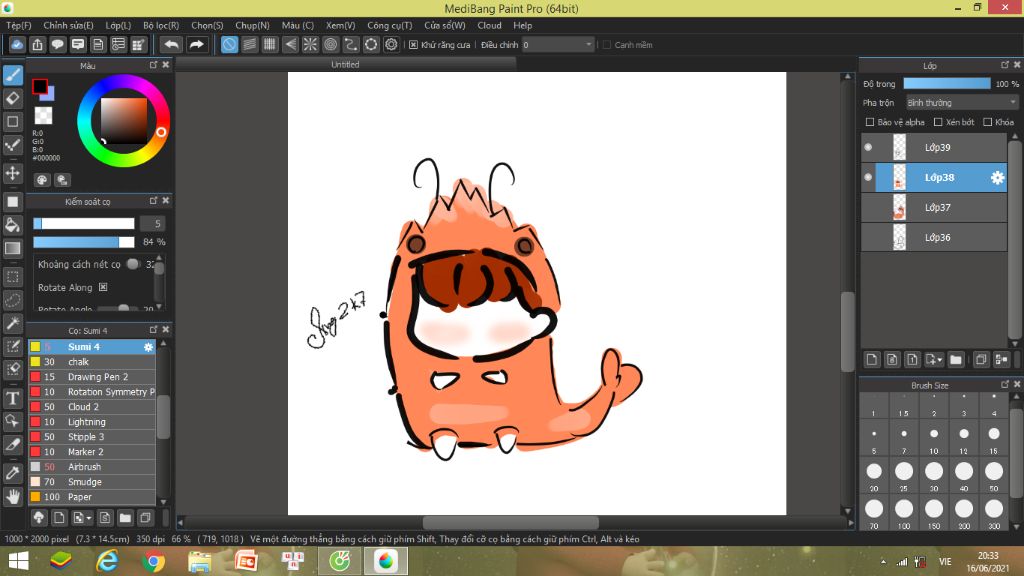Select the Eyedropper tool
The image size is (1024, 576).
click(x=13, y=472)
